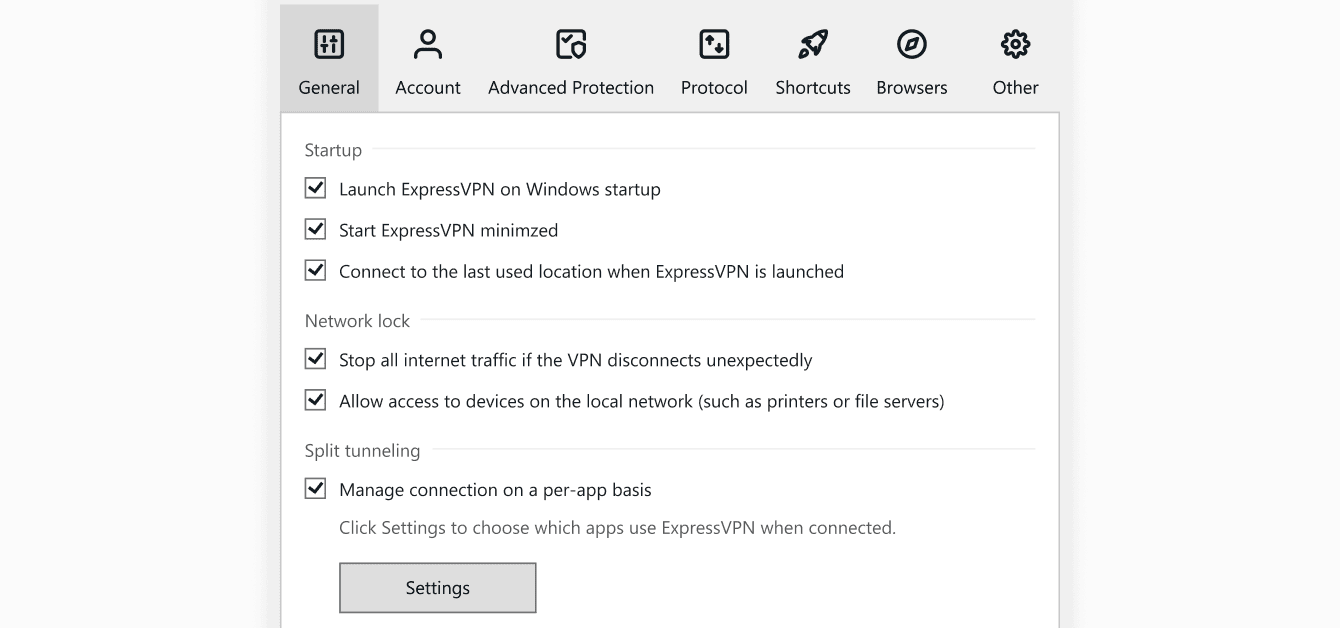
Task: Select the Advanced Protection tab label
Action: pos(571,88)
